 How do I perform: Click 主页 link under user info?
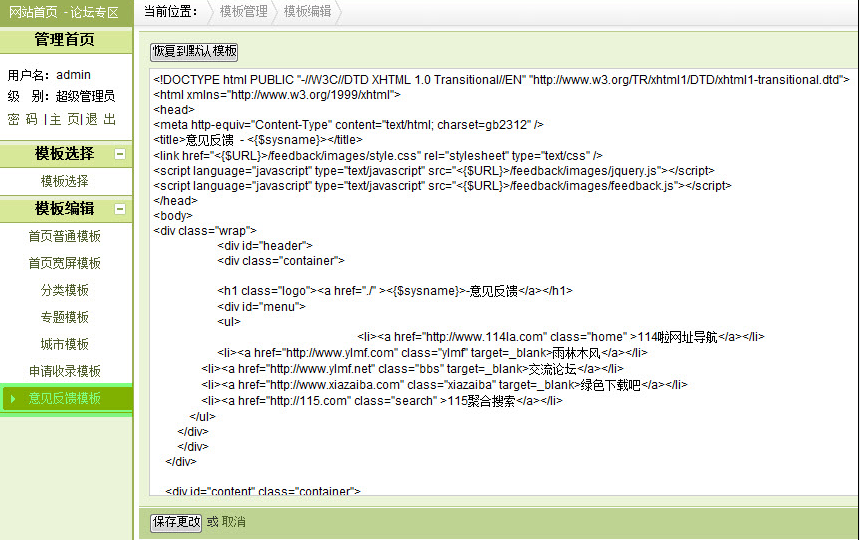point(65,119)
